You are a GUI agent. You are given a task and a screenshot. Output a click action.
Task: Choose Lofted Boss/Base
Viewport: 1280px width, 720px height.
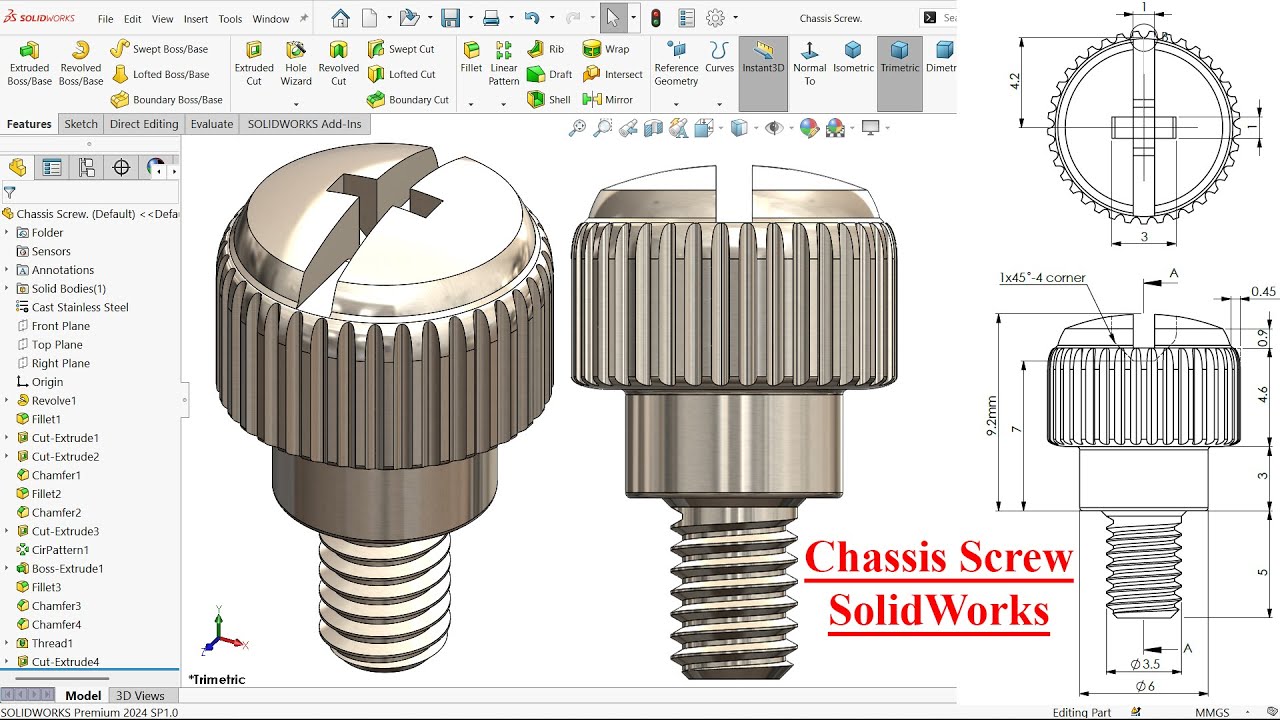tap(160, 74)
